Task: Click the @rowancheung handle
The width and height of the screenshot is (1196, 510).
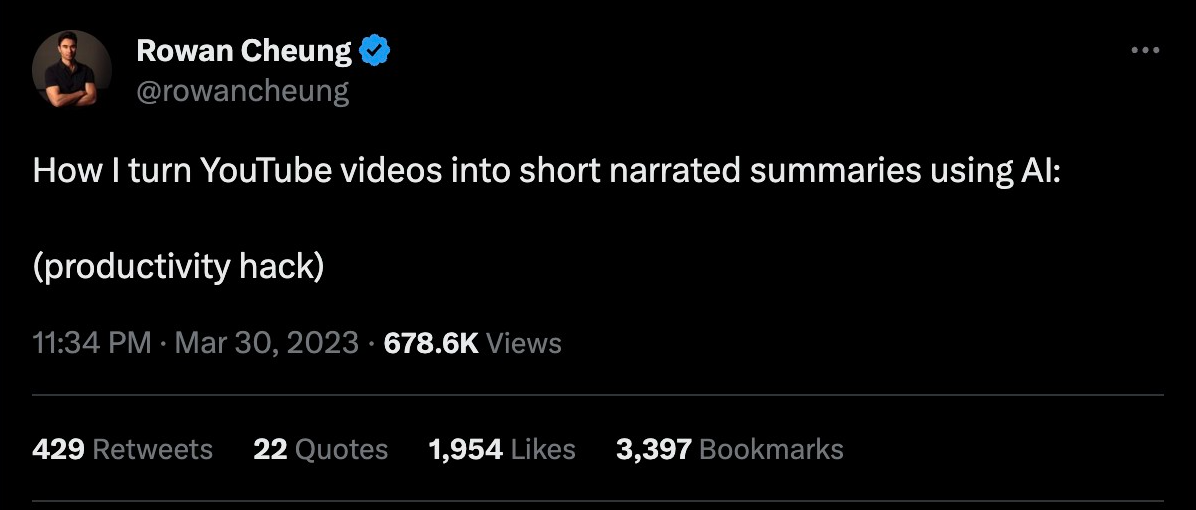Action: (x=243, y=91)
